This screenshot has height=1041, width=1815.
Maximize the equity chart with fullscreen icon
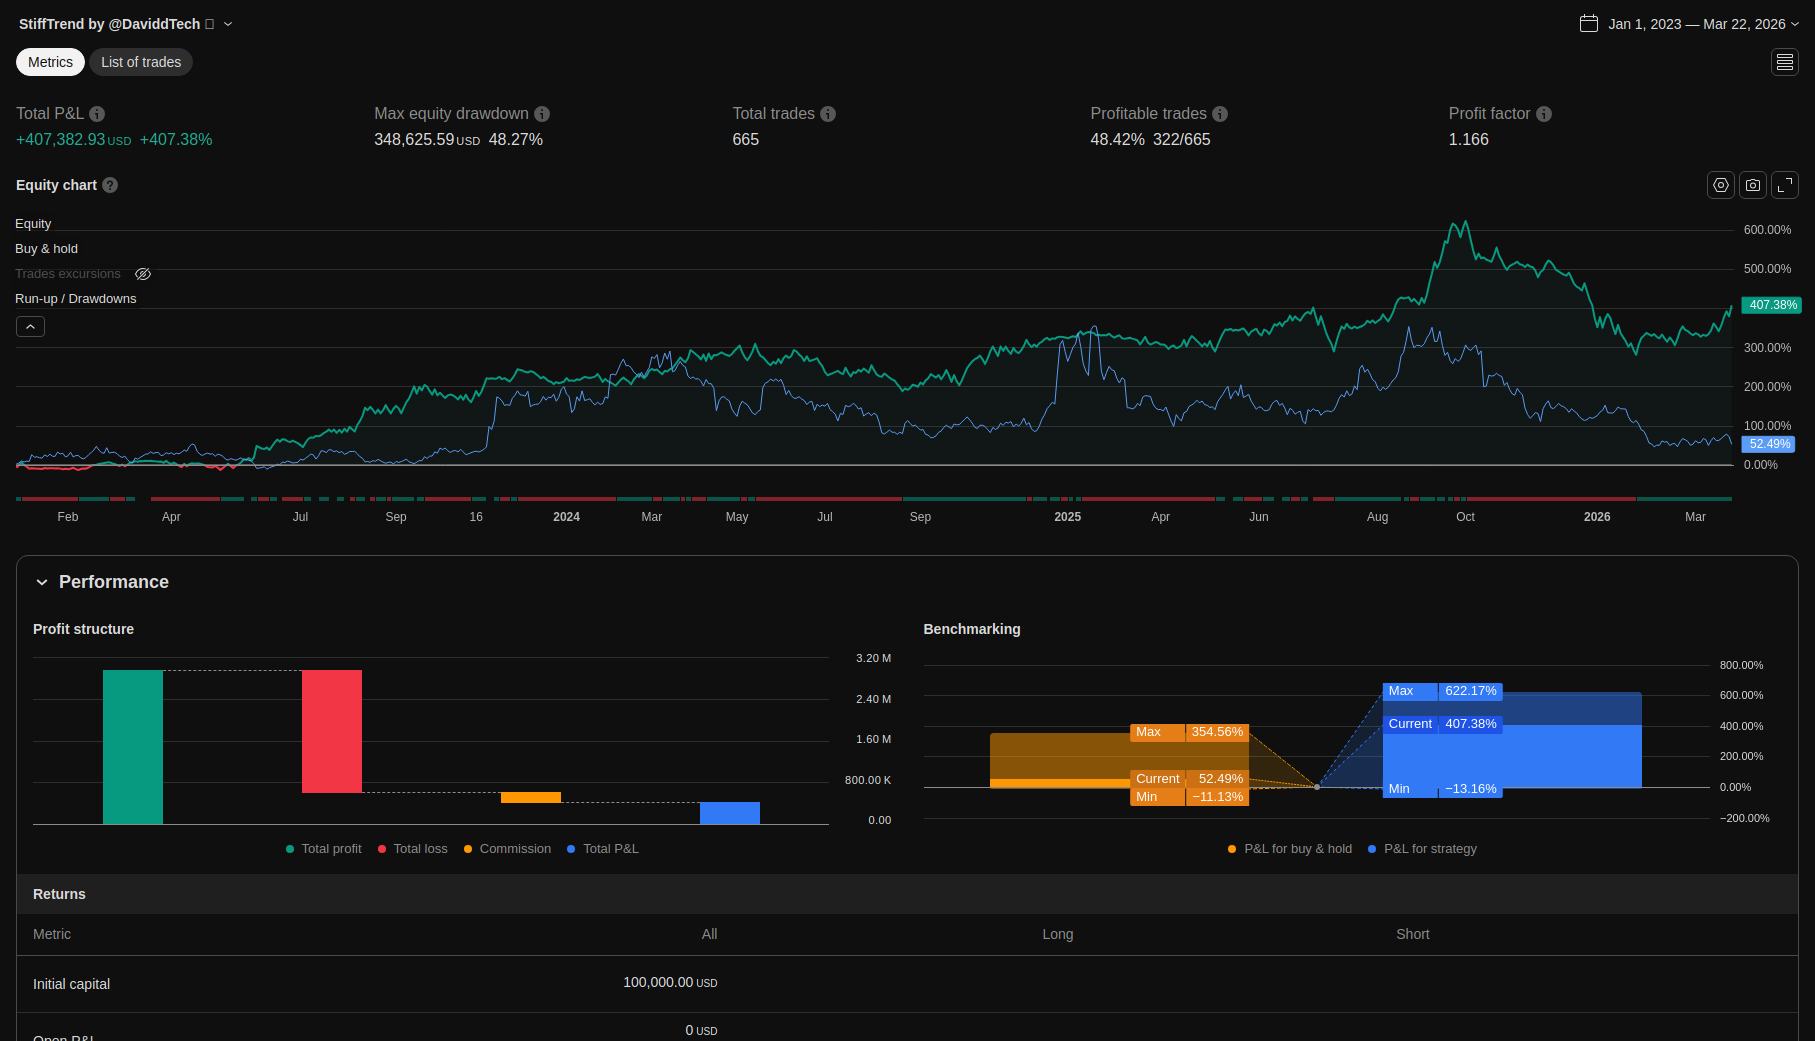[1785, 185]
